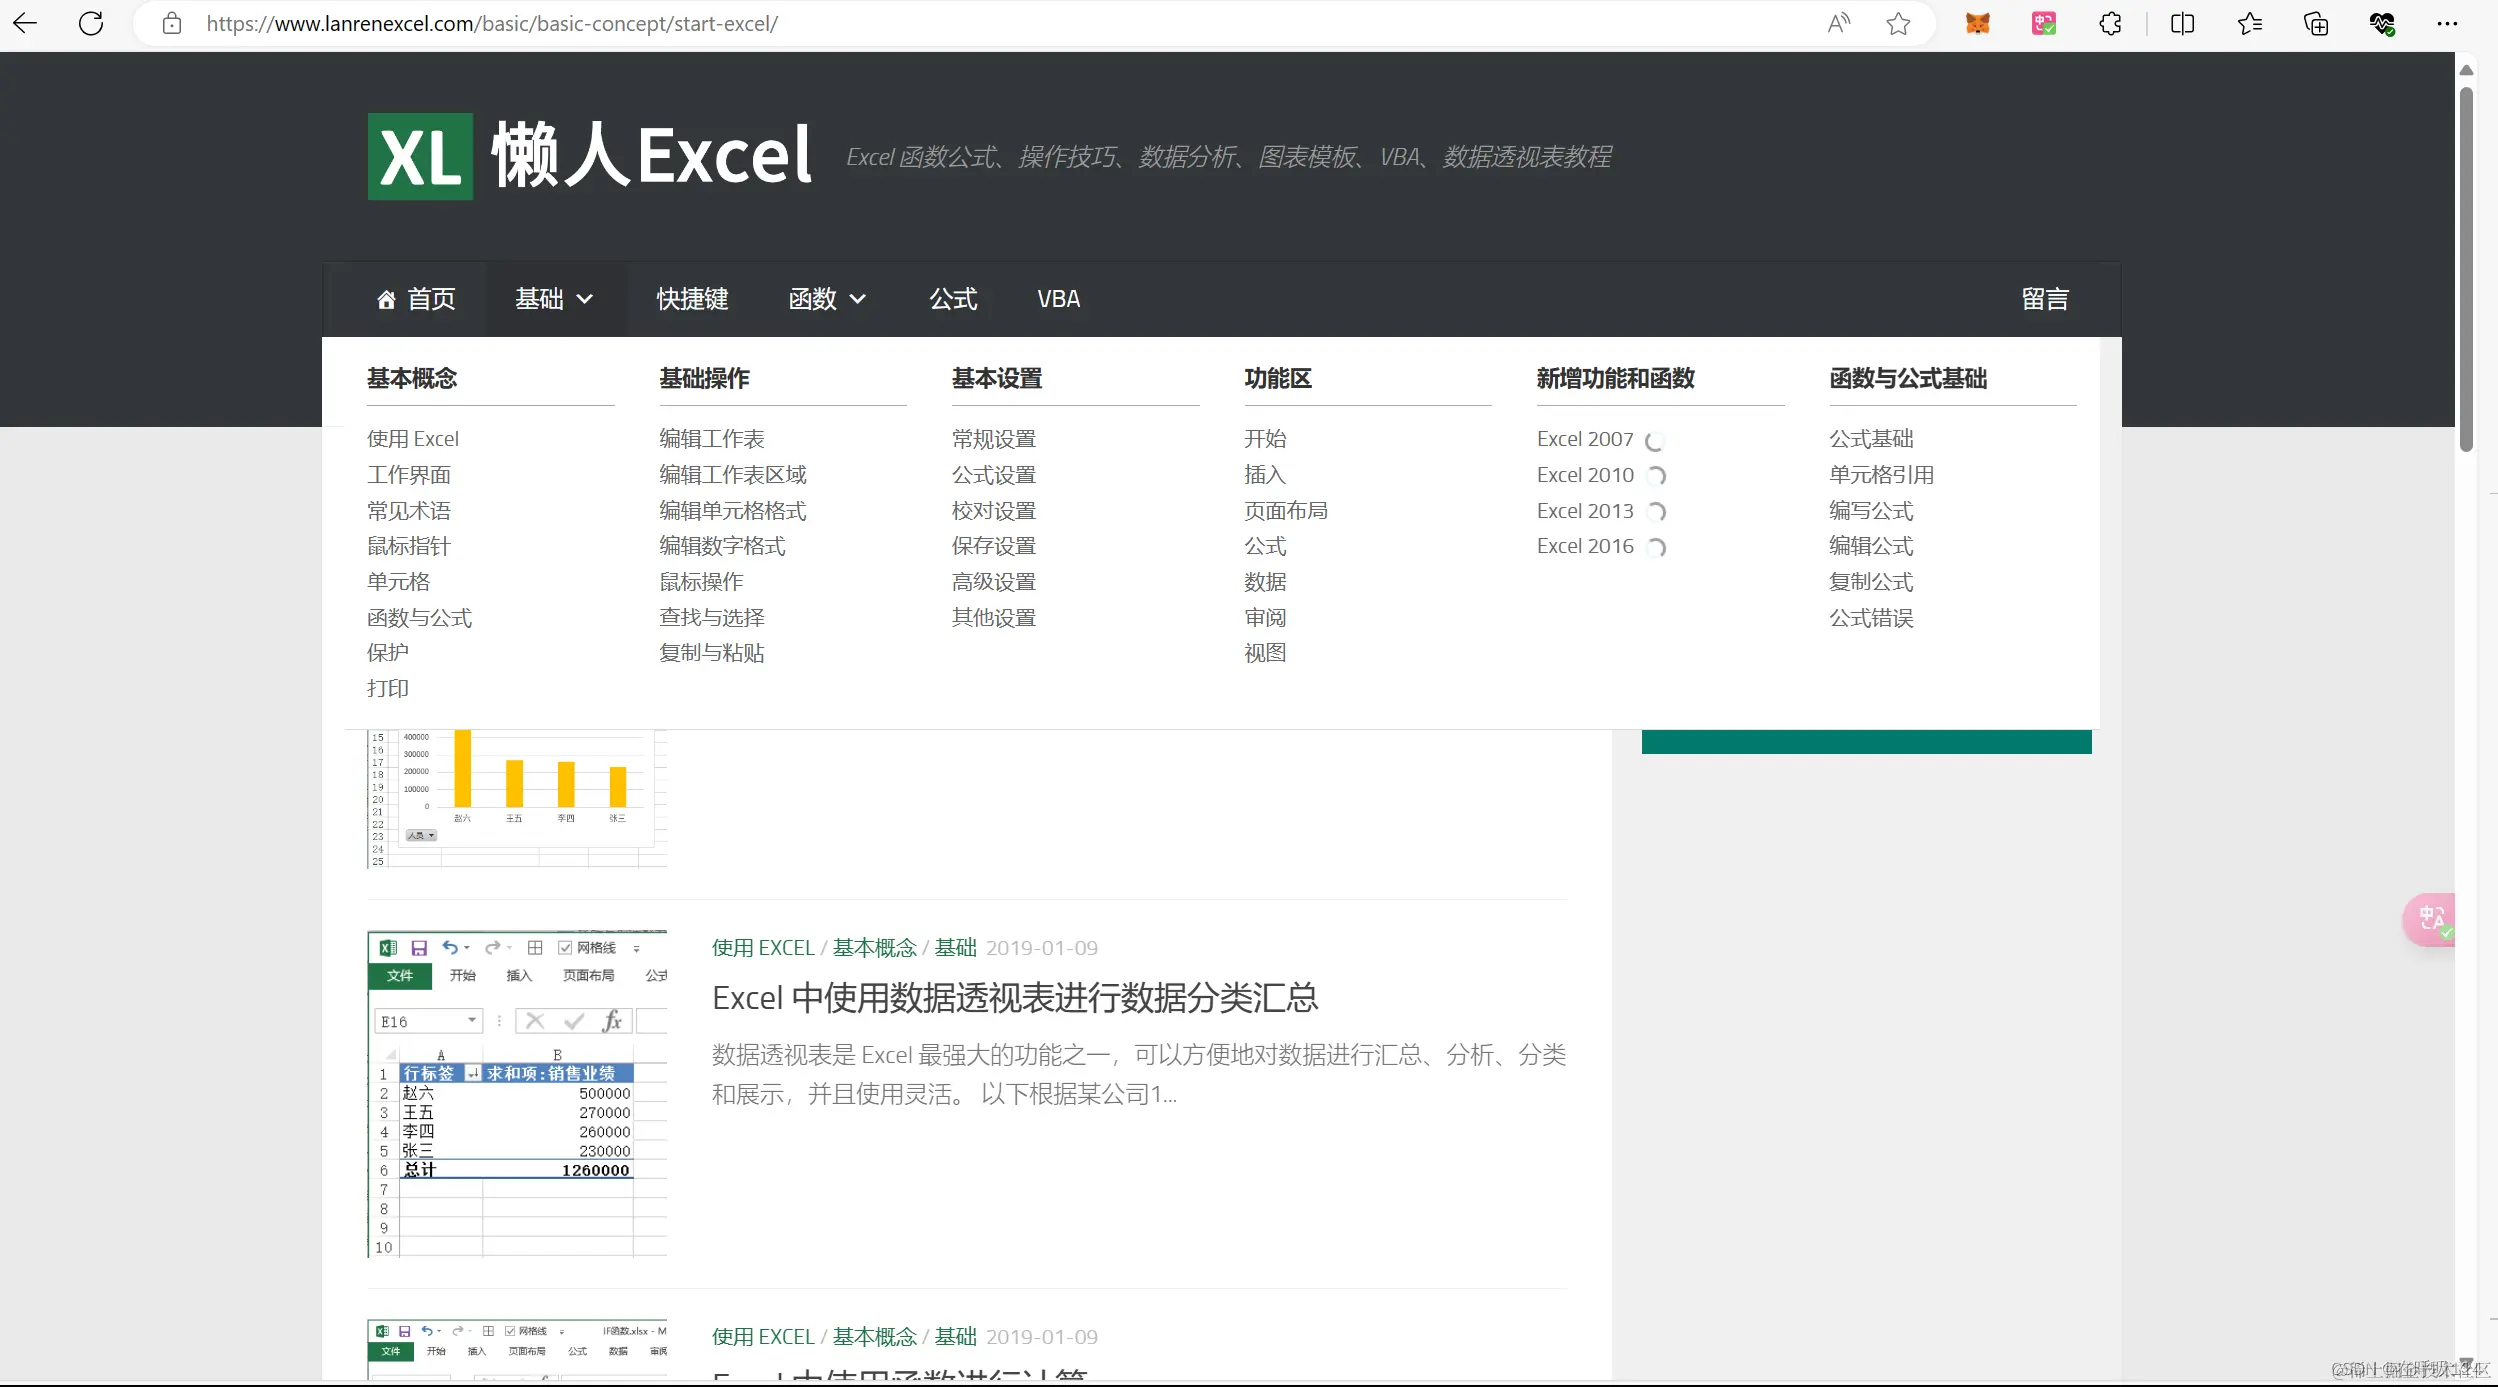Expand the 基础 menu chevron
Image resolution: width=2498 pixels, height=1387 pixels.
(x=585, y=299)
